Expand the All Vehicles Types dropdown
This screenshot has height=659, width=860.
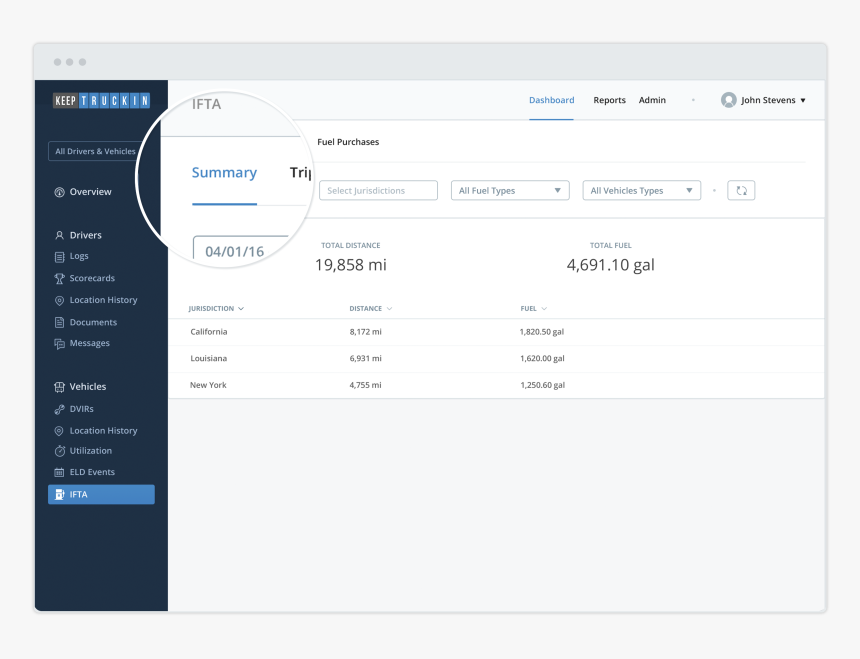click(x=641, y=190)
